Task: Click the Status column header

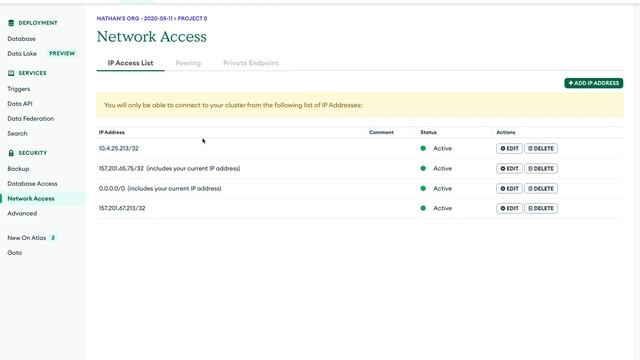Action: click(429, 132)
